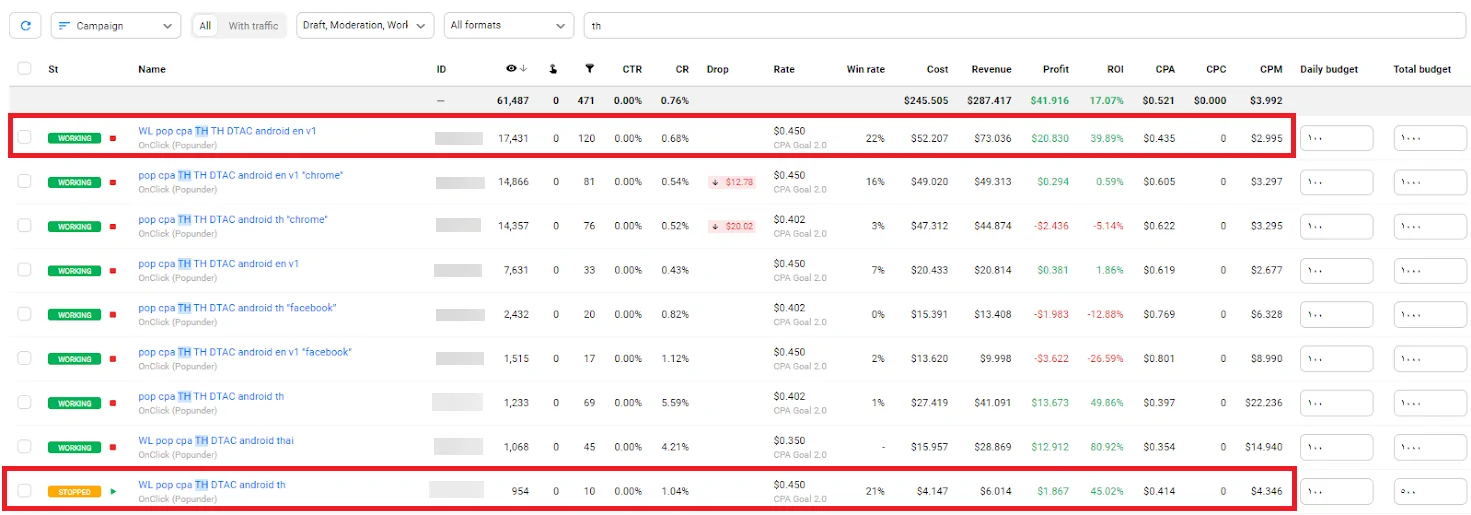Sort table by Revenue column header
1471x515 pixels.
[x=991, y=69]
